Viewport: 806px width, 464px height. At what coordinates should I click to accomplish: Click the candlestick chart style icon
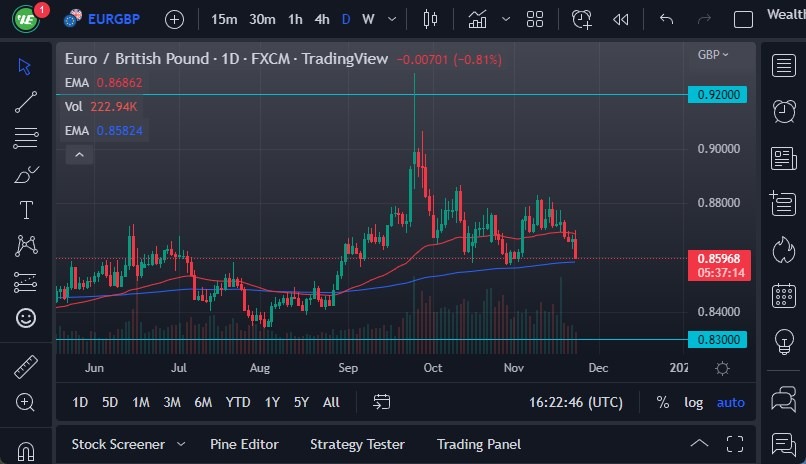point(431,19)
